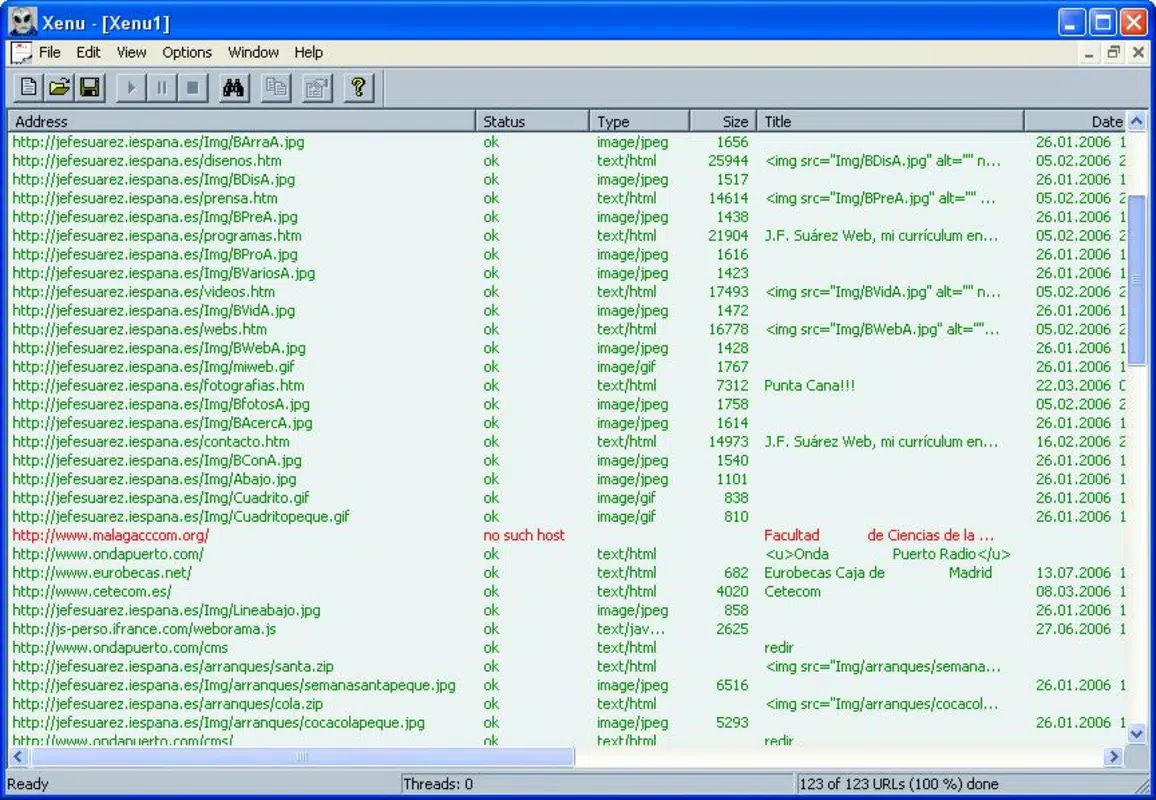Open the View menu
The width and height of the screenshot is (1156, 800).
tap(131, 52)
